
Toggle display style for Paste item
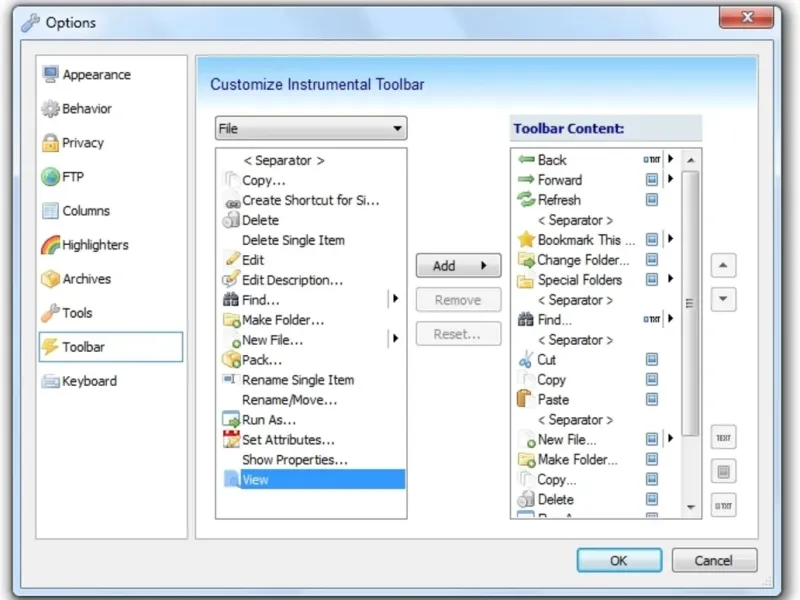[652, 399]
